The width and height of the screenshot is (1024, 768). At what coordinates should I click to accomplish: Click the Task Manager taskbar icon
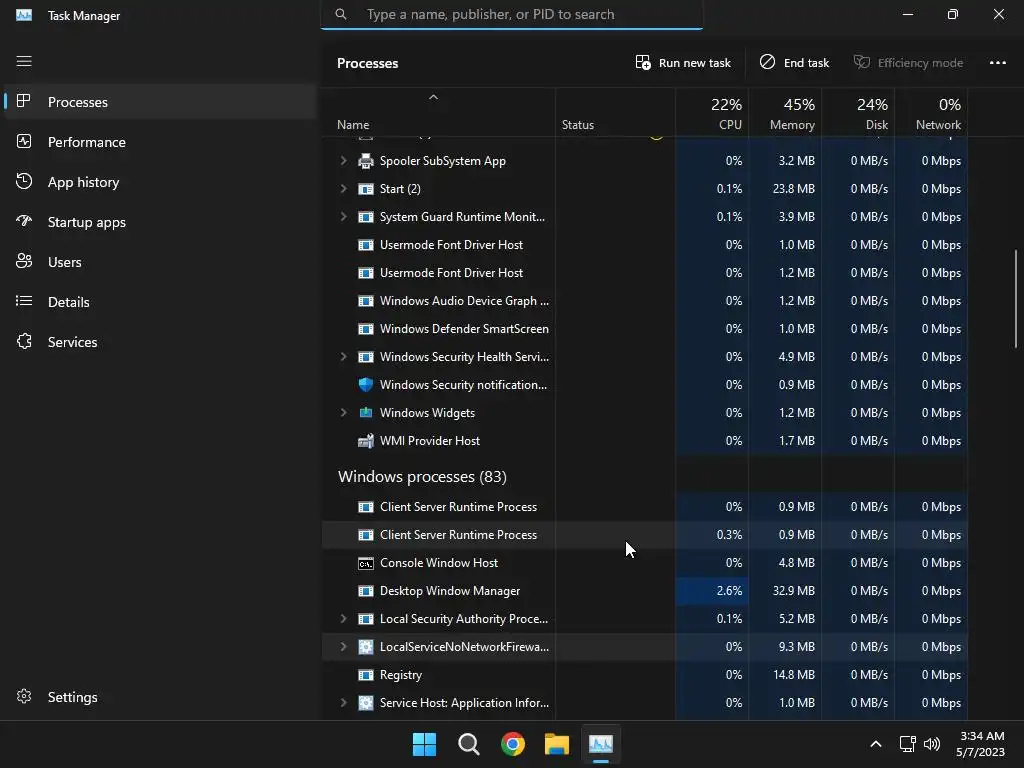(x=601, y=744)
